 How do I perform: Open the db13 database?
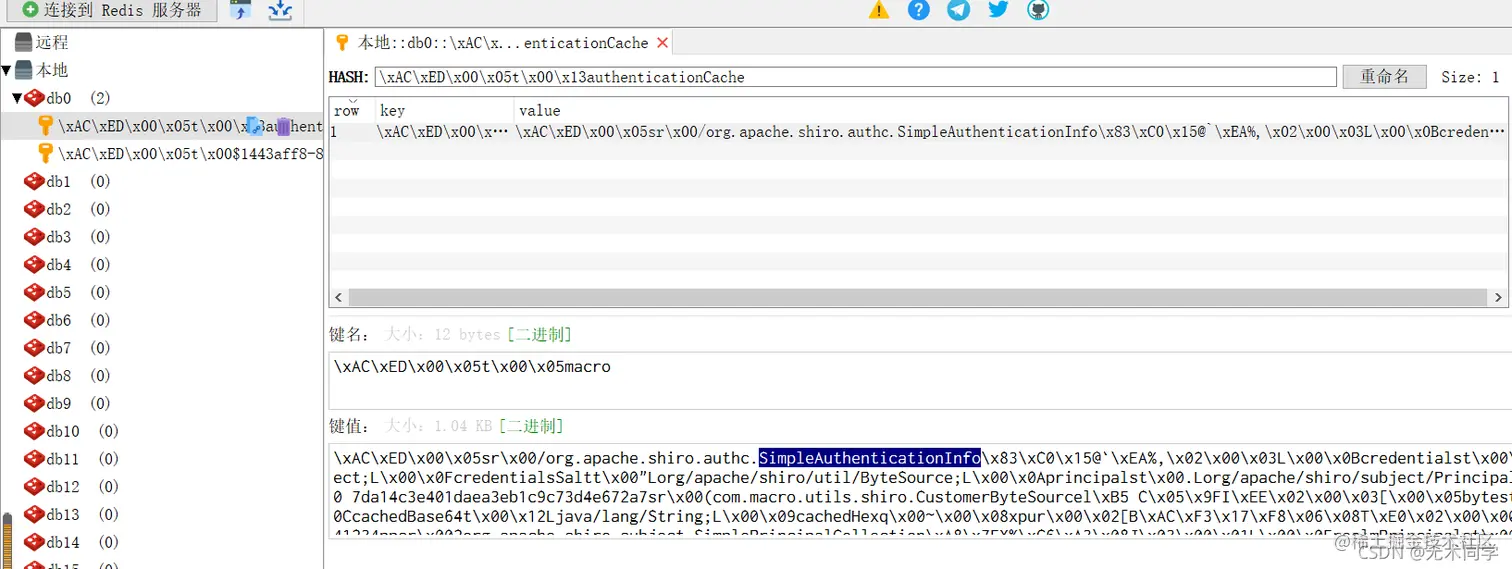63,514
